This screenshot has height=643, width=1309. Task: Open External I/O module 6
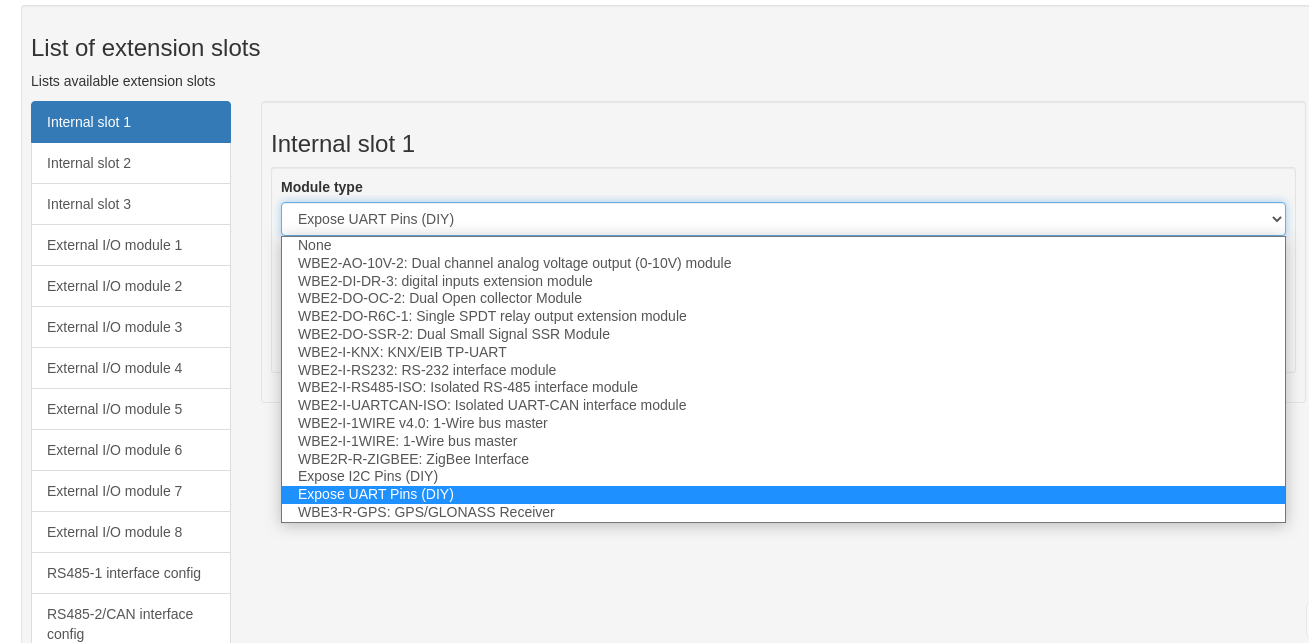pyautogui.click(x=131, y=450)
